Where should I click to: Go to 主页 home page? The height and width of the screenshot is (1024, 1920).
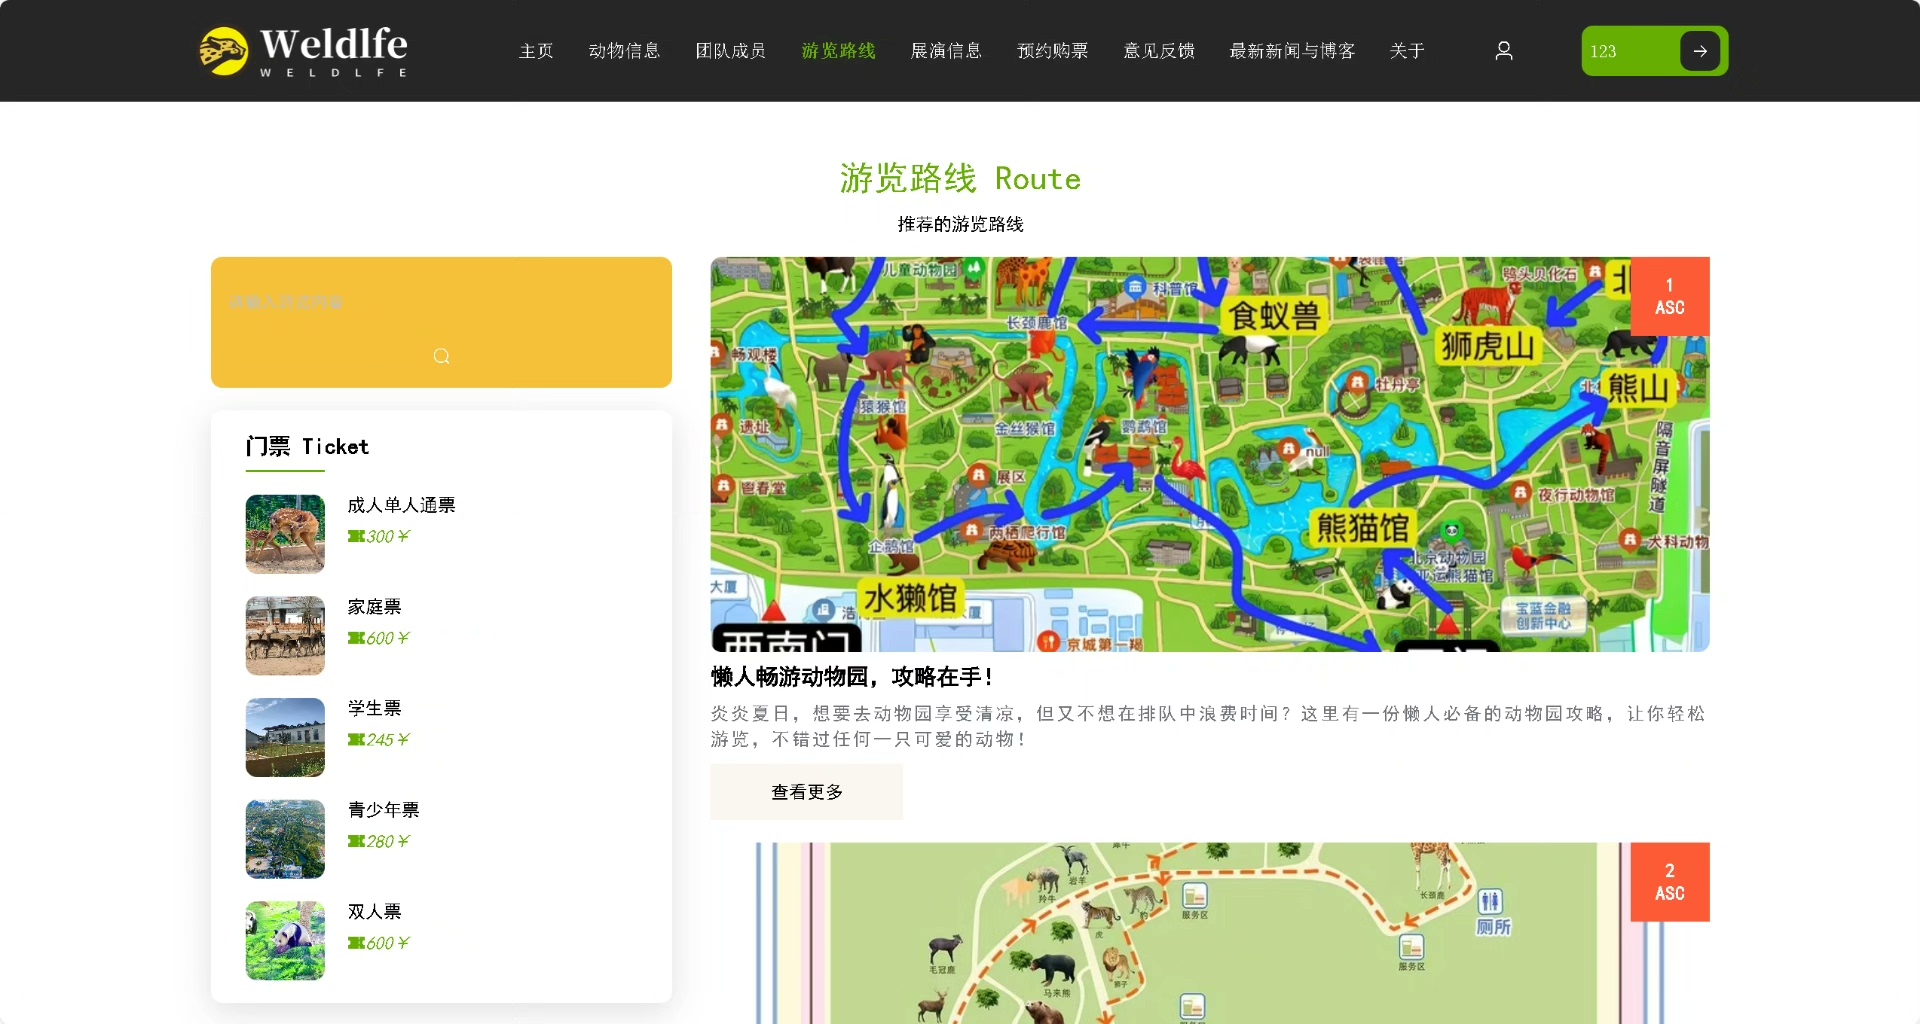tap(536, 51)
